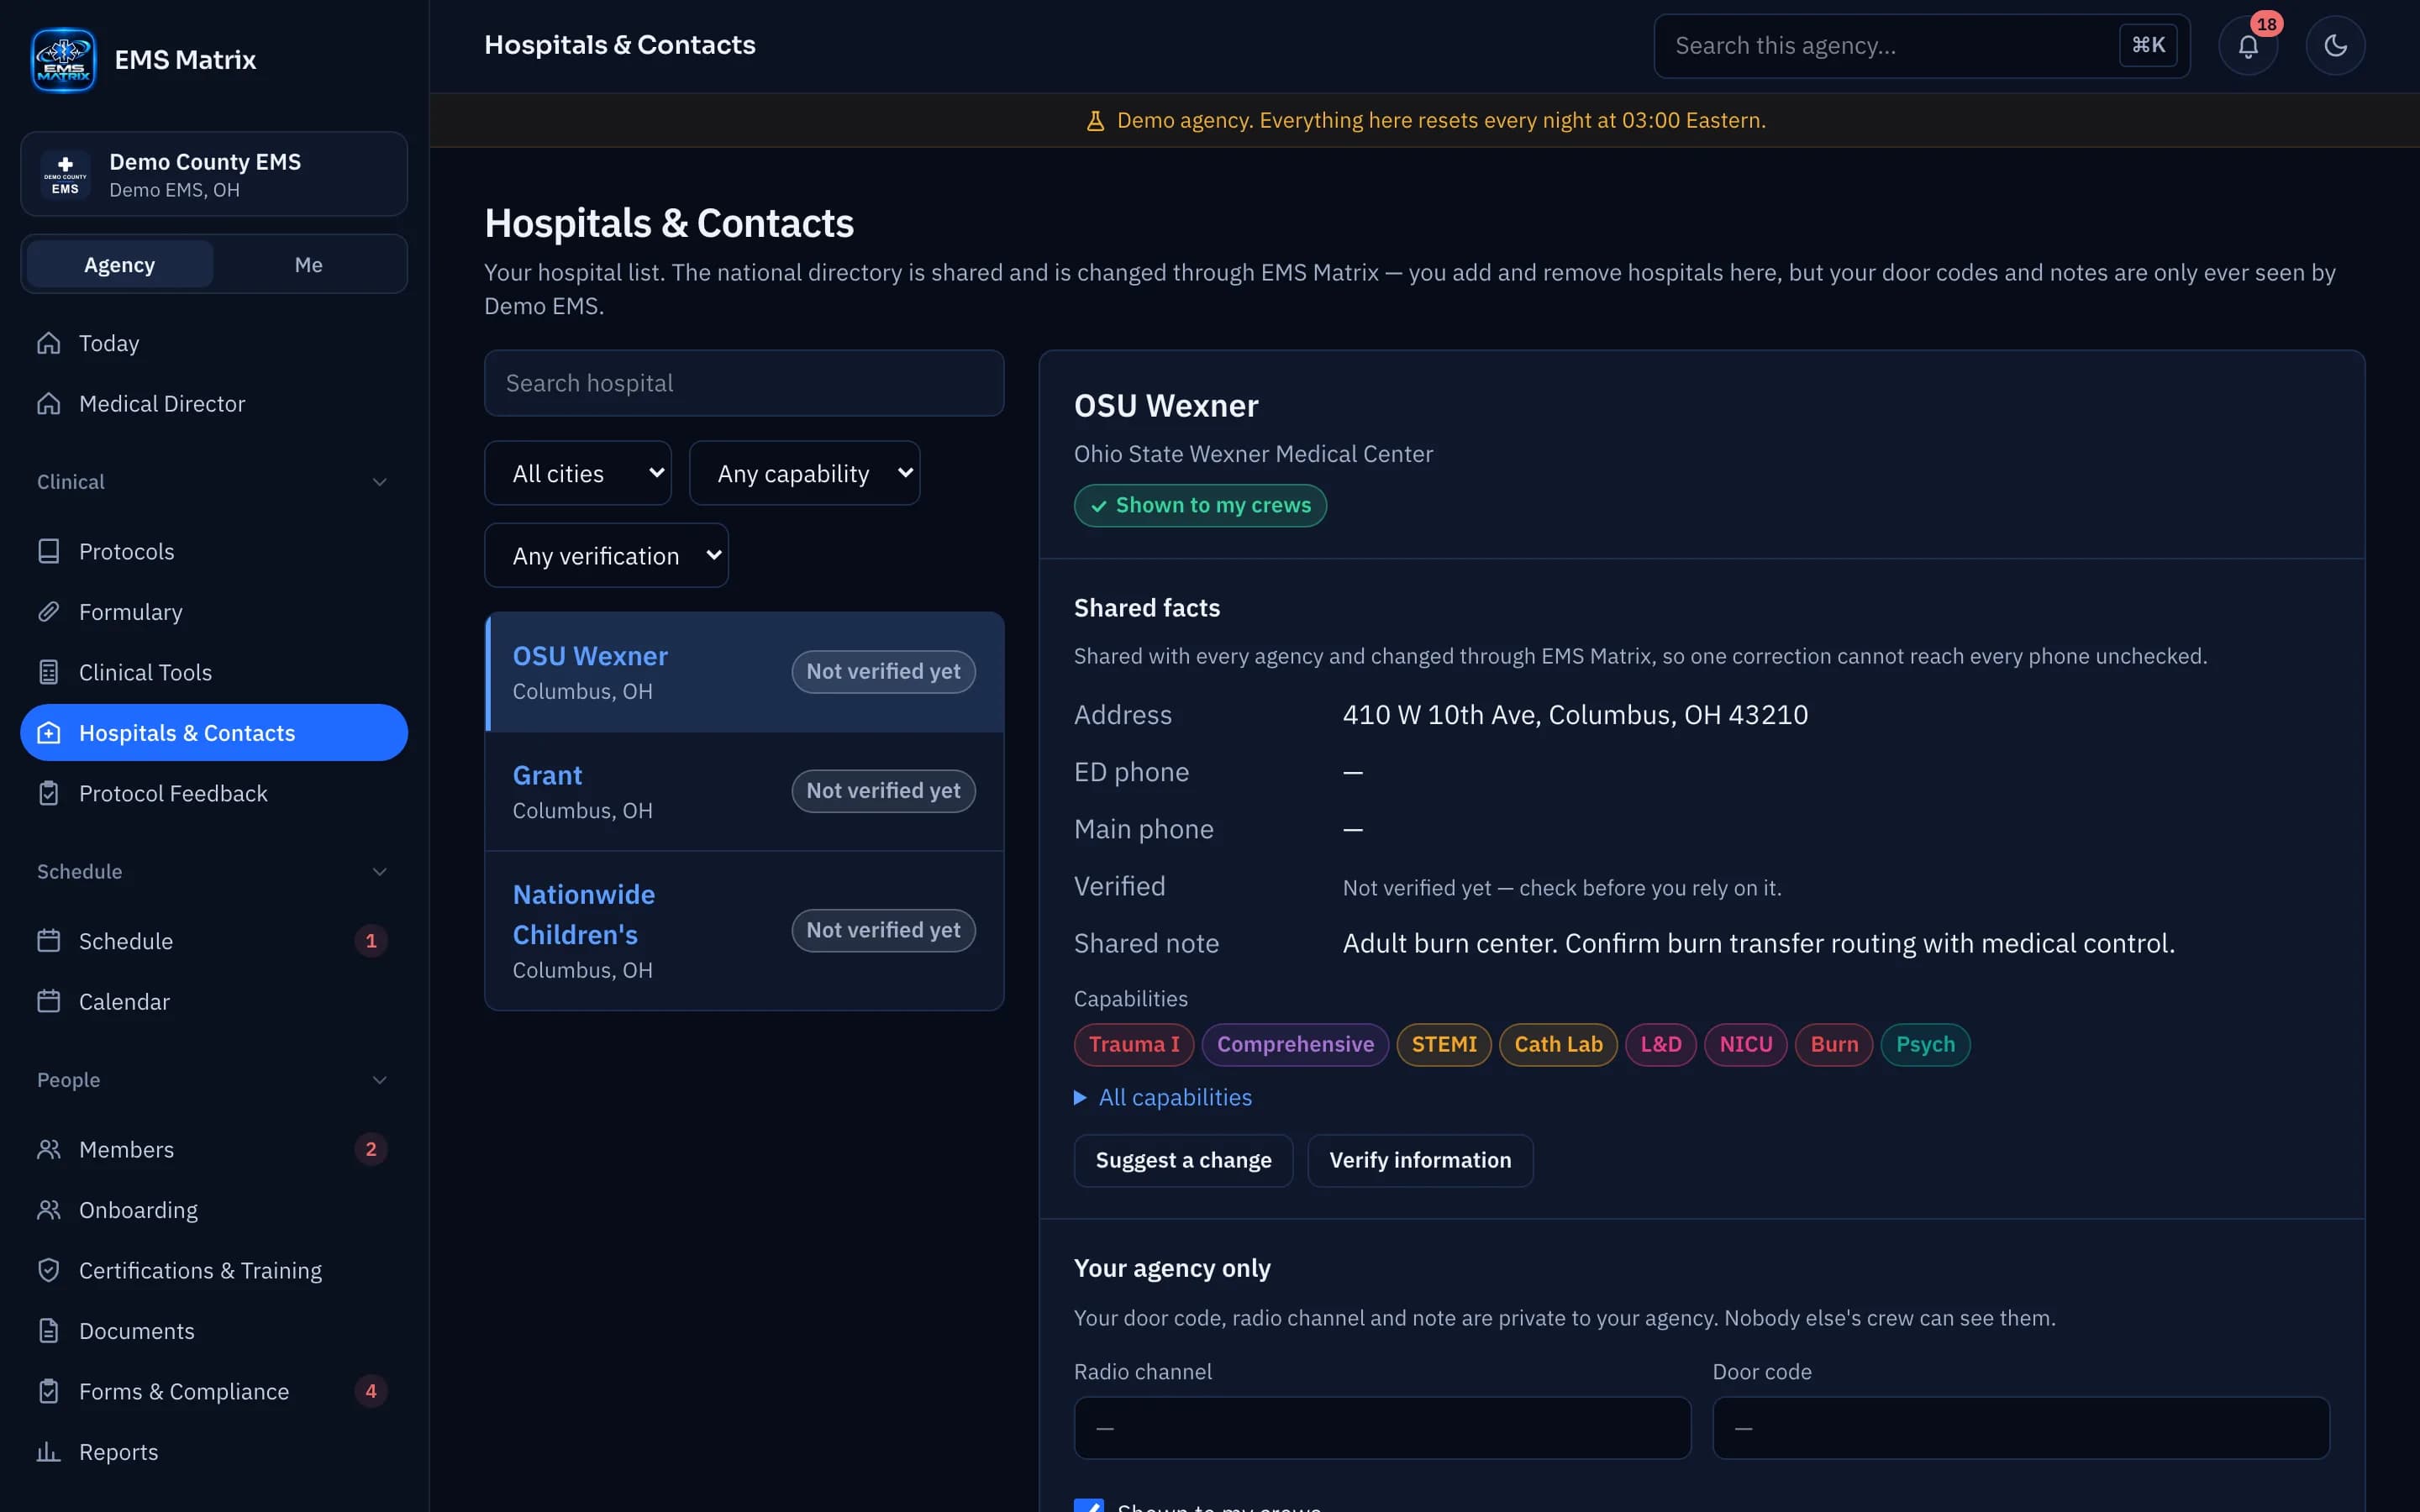Click the Burn capability tag
The width and height of the screenshot is (2420, 1512).
pyautogui.click(x=1834, y=1044)
